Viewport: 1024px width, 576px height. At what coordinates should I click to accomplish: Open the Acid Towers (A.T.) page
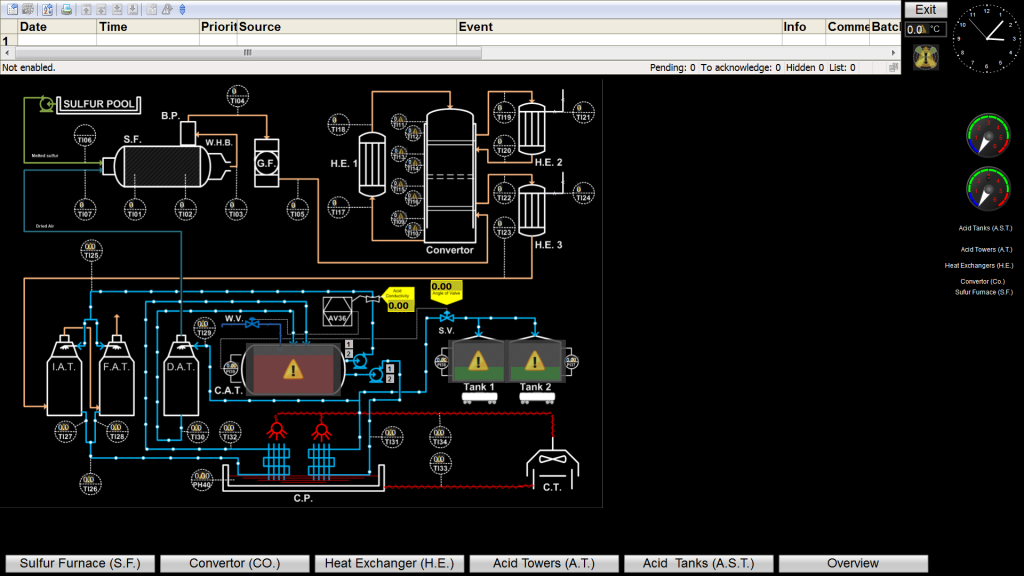(544, 563)
